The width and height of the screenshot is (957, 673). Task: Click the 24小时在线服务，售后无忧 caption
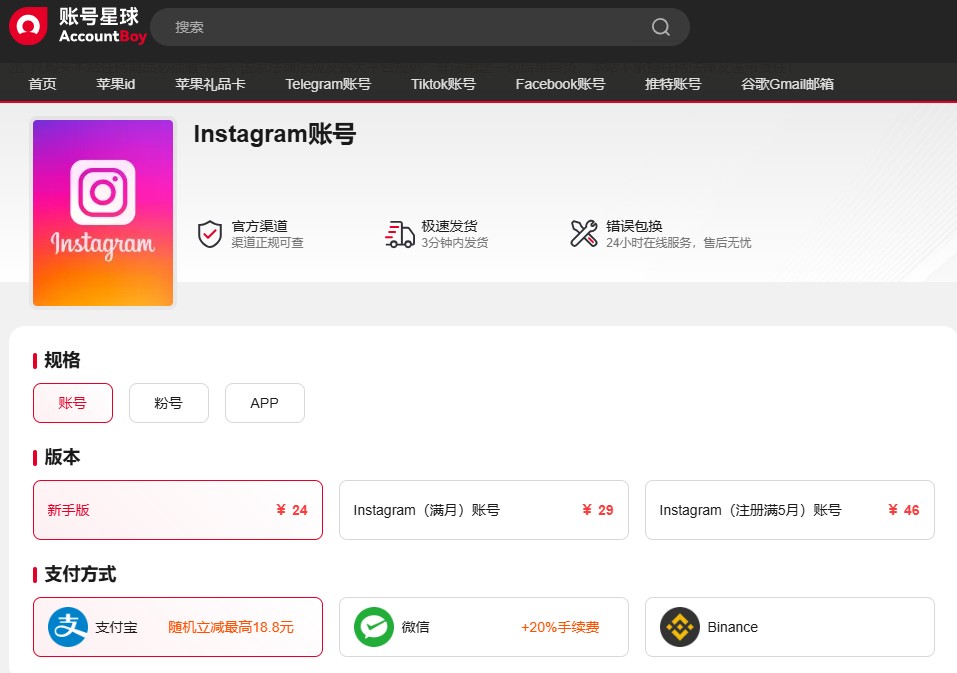click(679, 243)
